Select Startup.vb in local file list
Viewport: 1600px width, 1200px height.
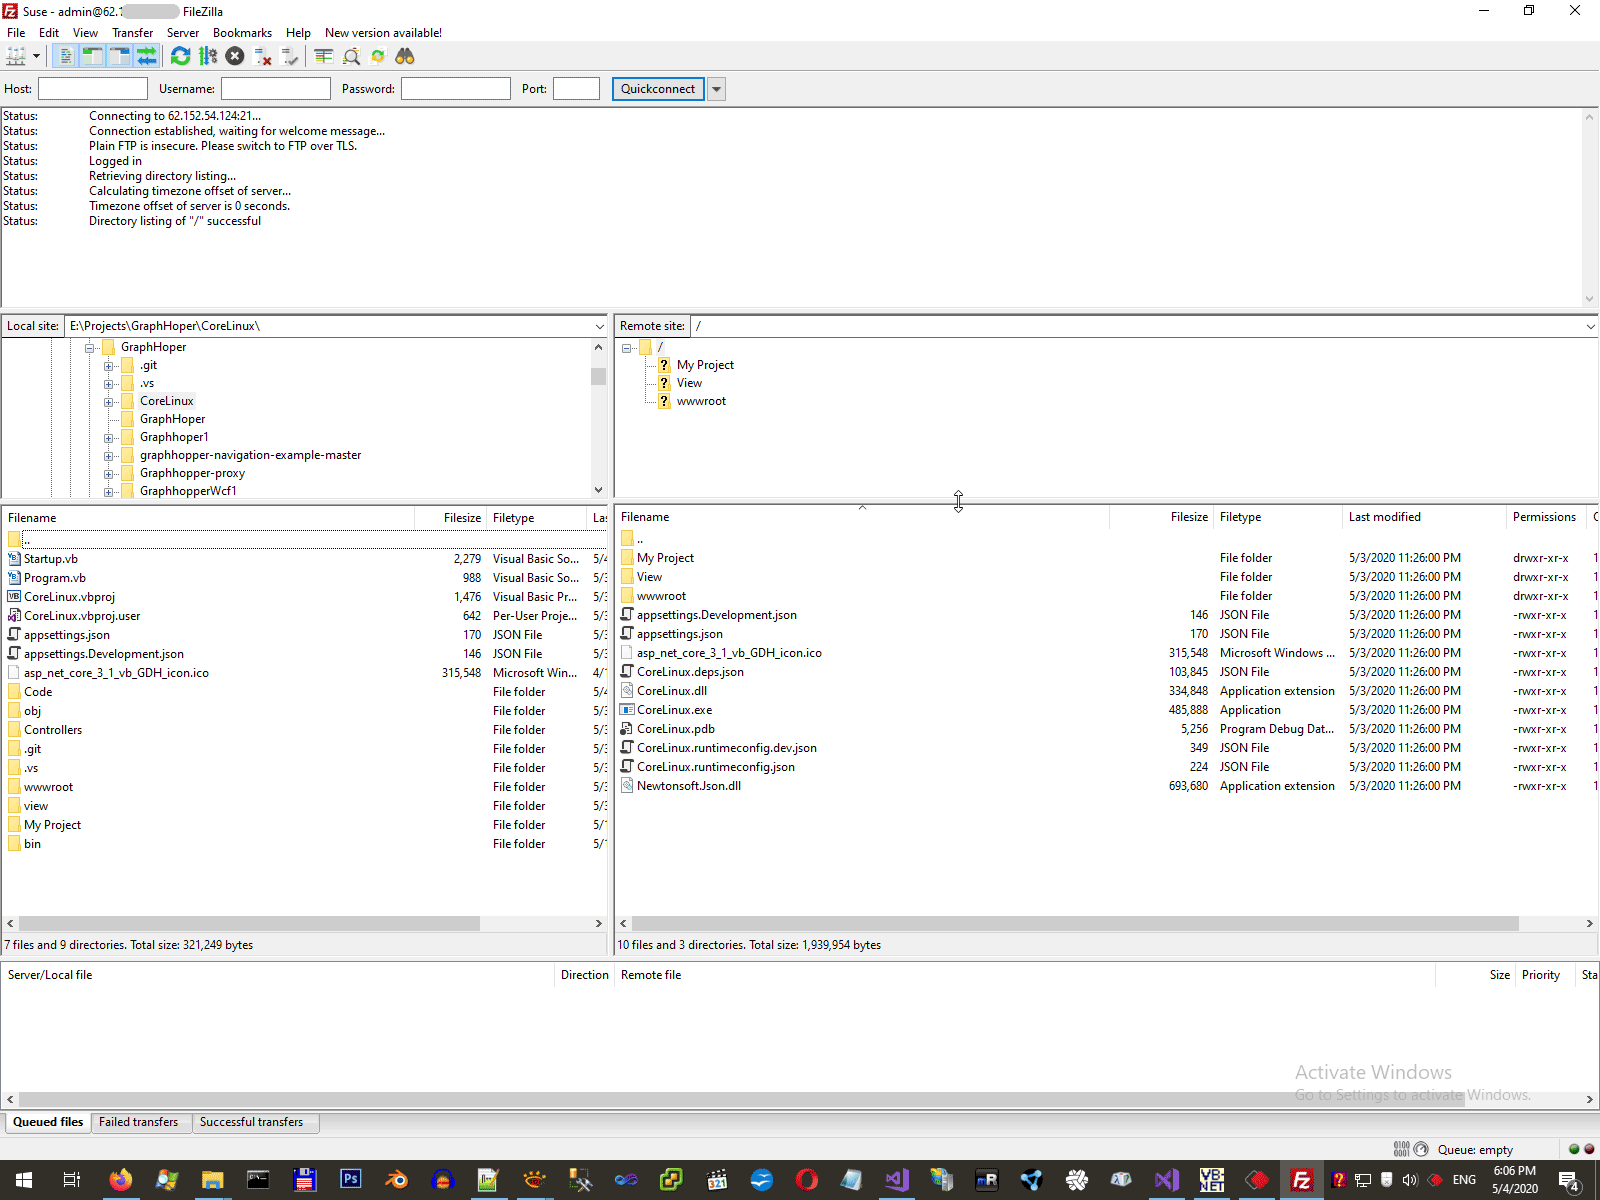coord(51,559)
